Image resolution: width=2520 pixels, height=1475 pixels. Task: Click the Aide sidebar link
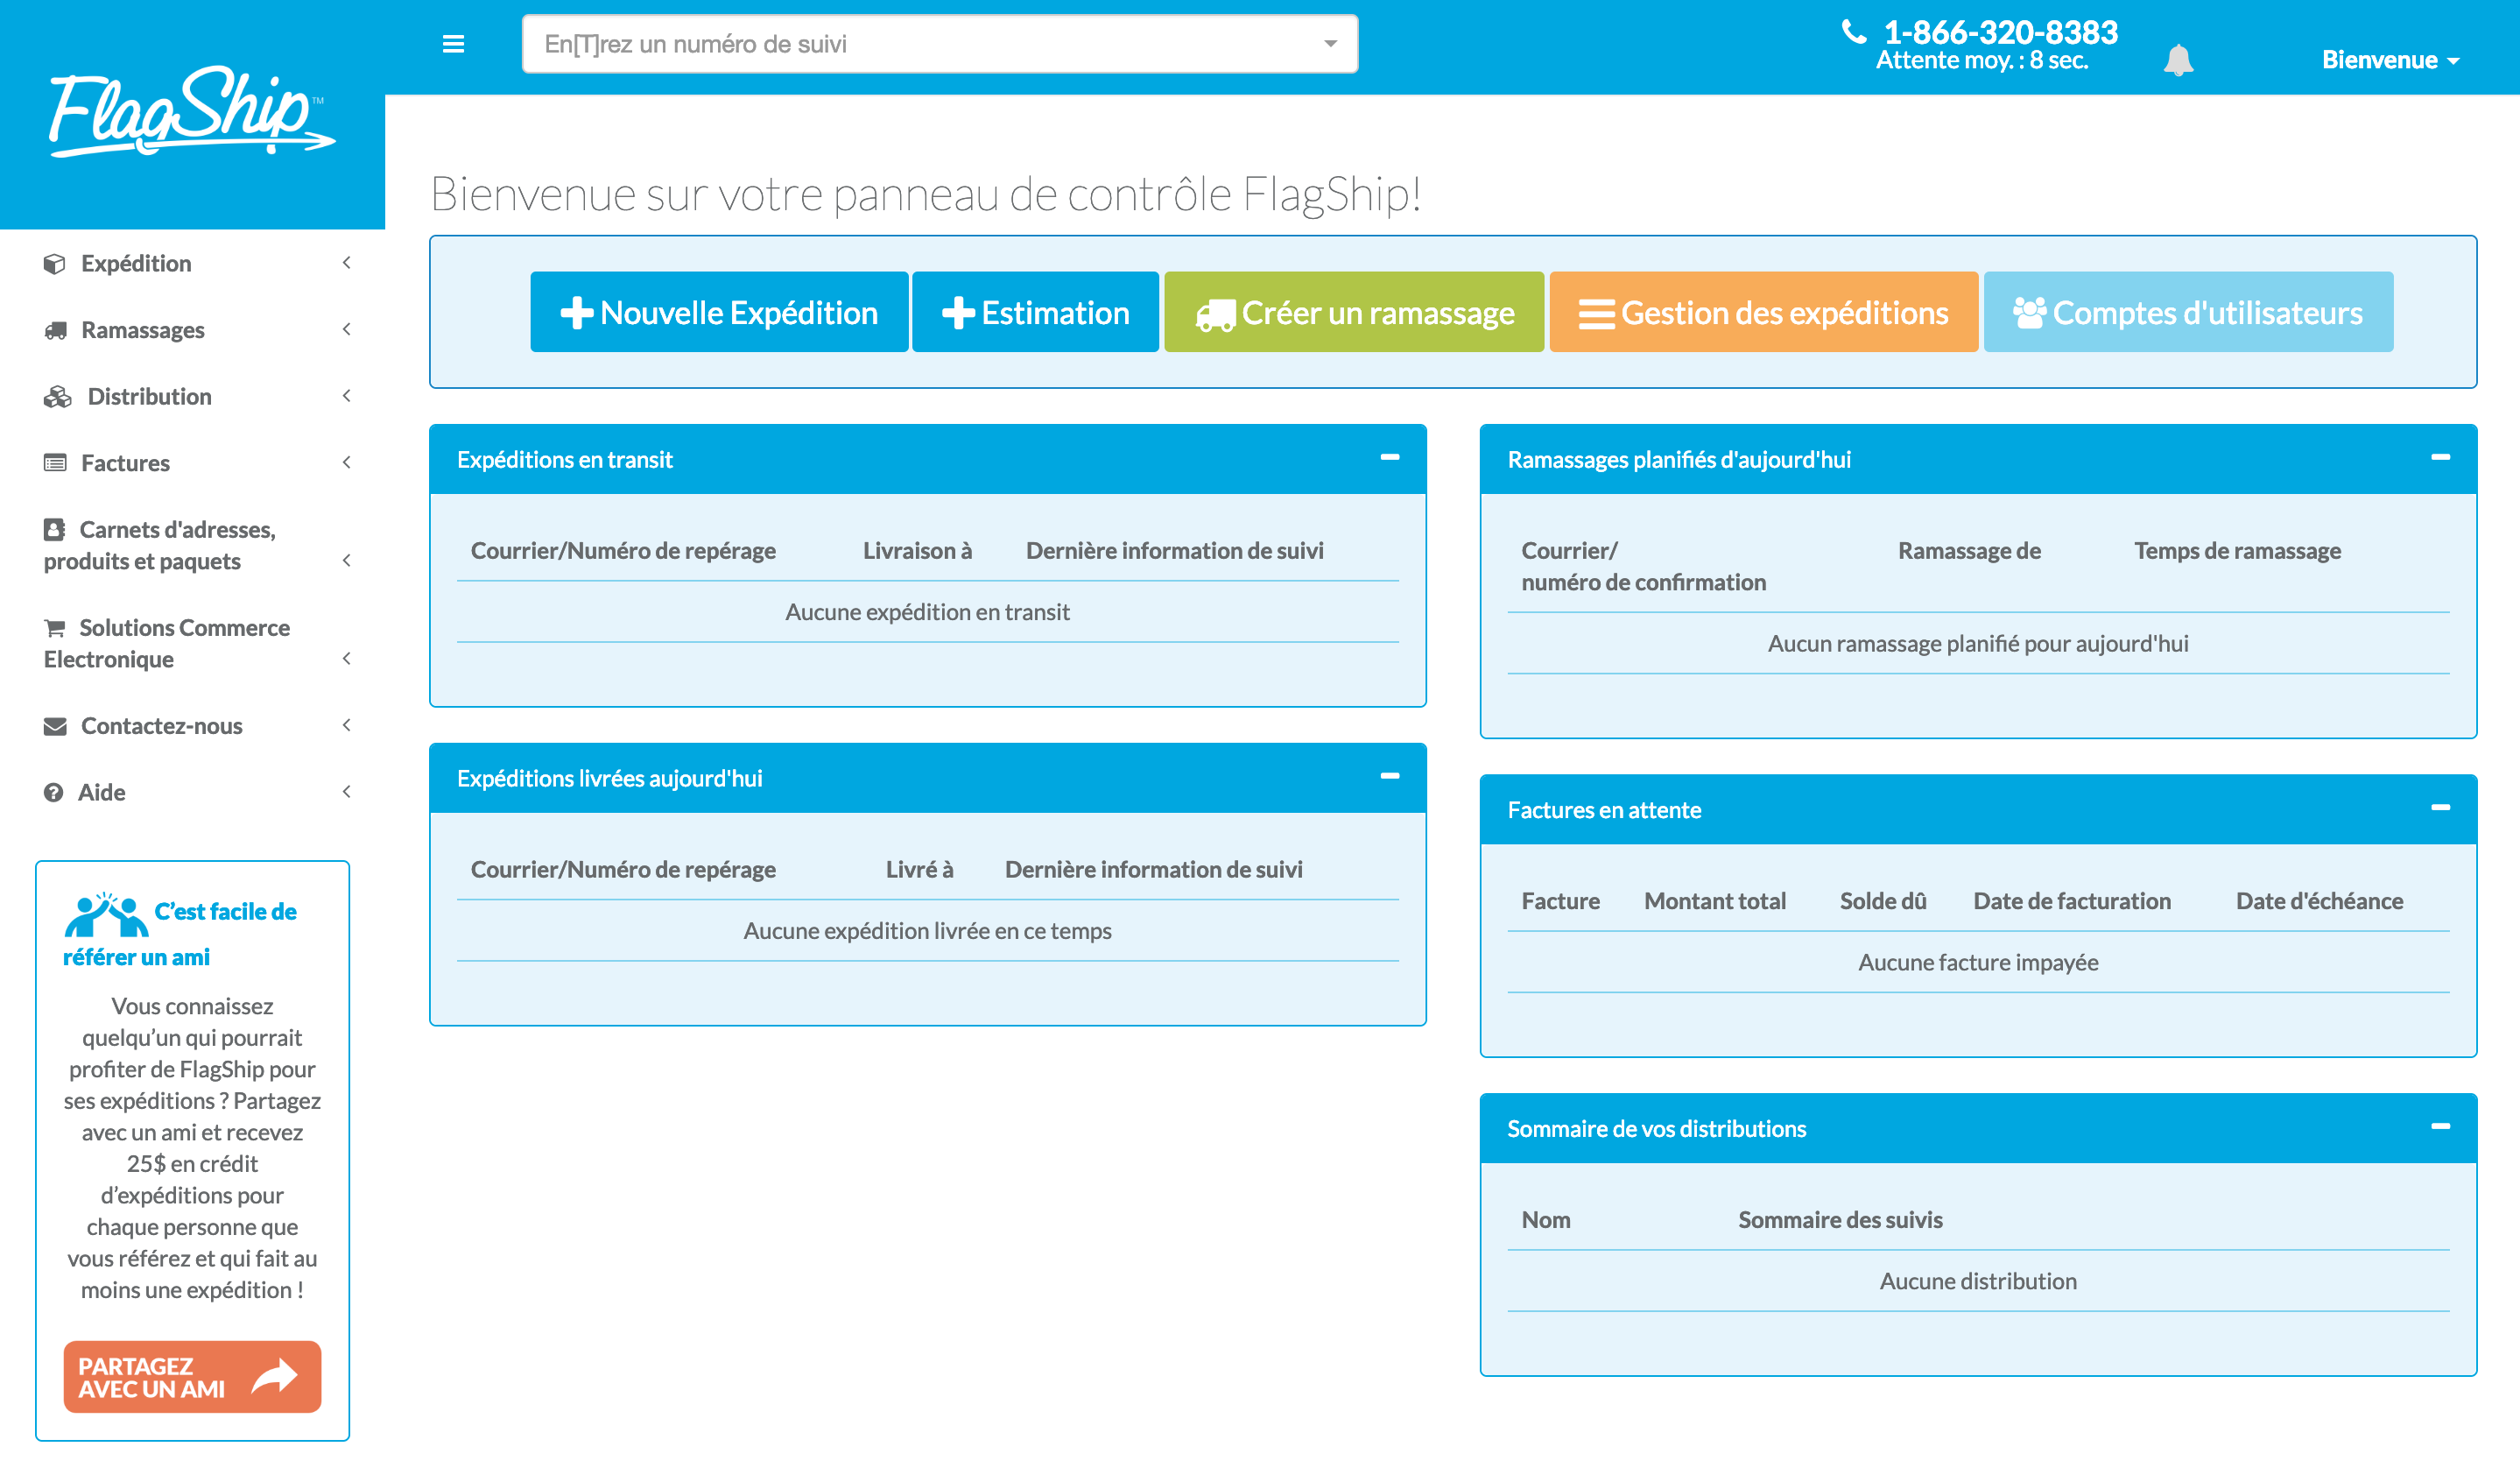pyautogui.click(x=103, y=790)
